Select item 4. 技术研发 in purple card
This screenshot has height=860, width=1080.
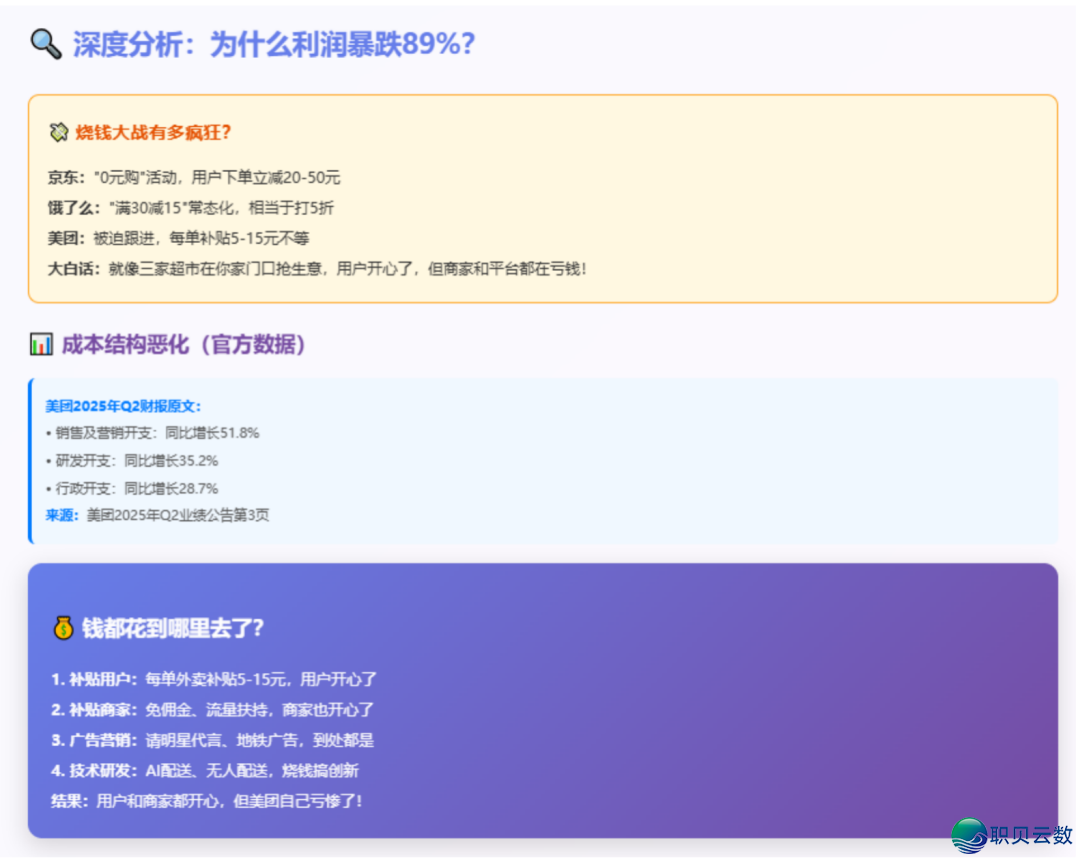(x=205, y=770)
